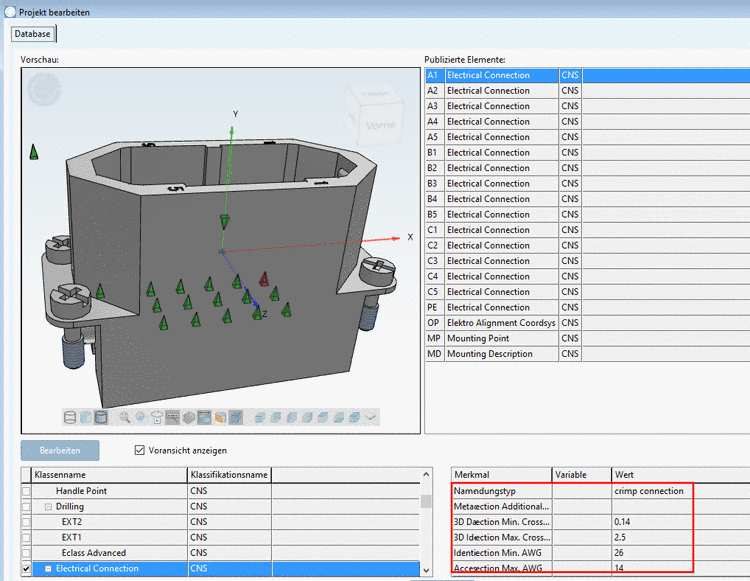Select the wireframe cylinder display mode icon
The image size is (750, 581).
pyautogui.click(x=70, y=417)
